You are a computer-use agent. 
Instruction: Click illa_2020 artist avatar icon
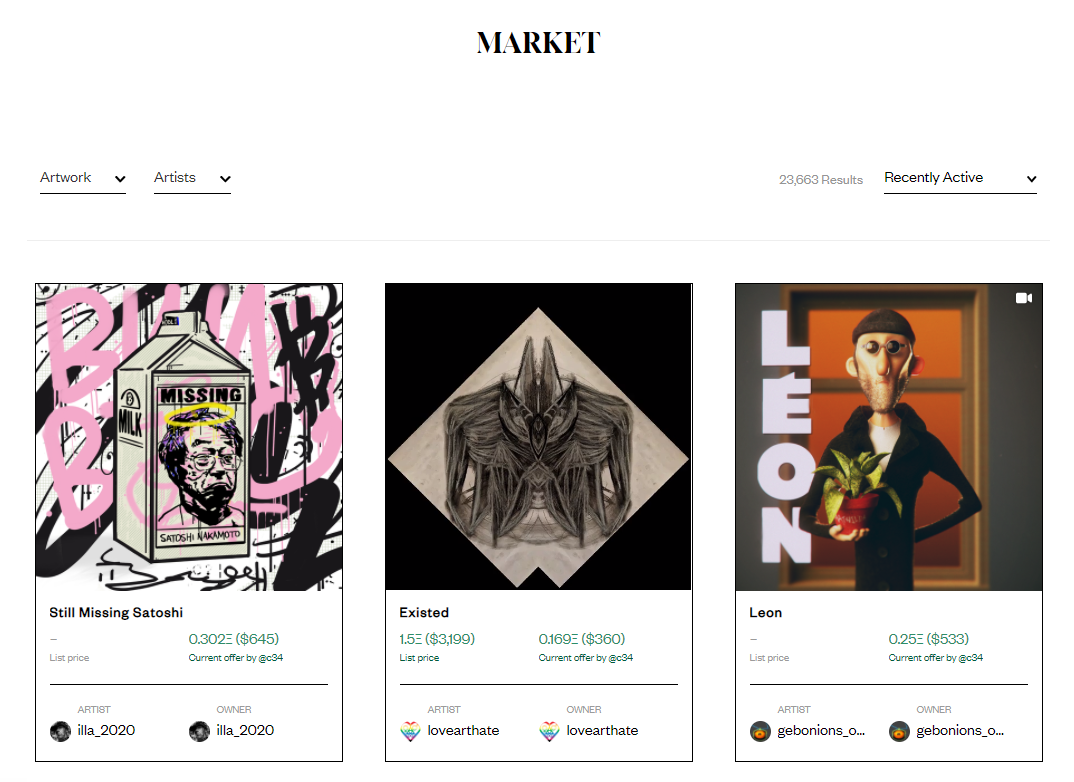(x=60, y=731)
